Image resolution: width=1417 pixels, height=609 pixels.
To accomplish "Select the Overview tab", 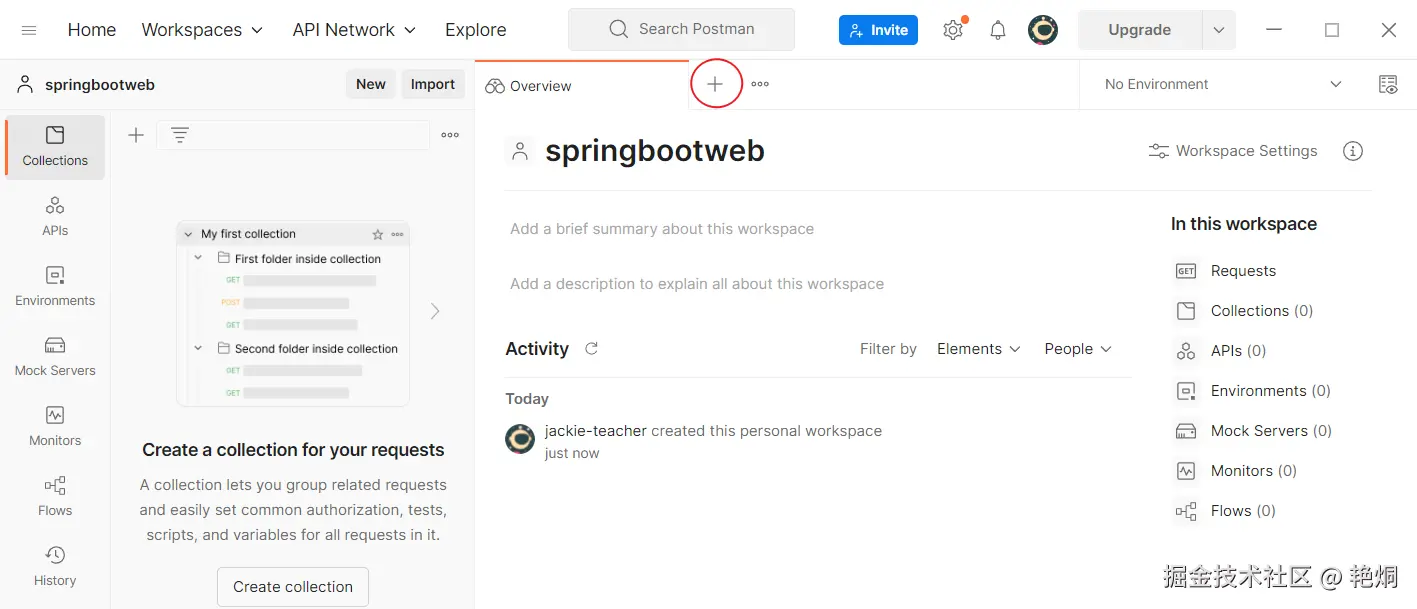I will pyautogui.click(x=582, y=85).
